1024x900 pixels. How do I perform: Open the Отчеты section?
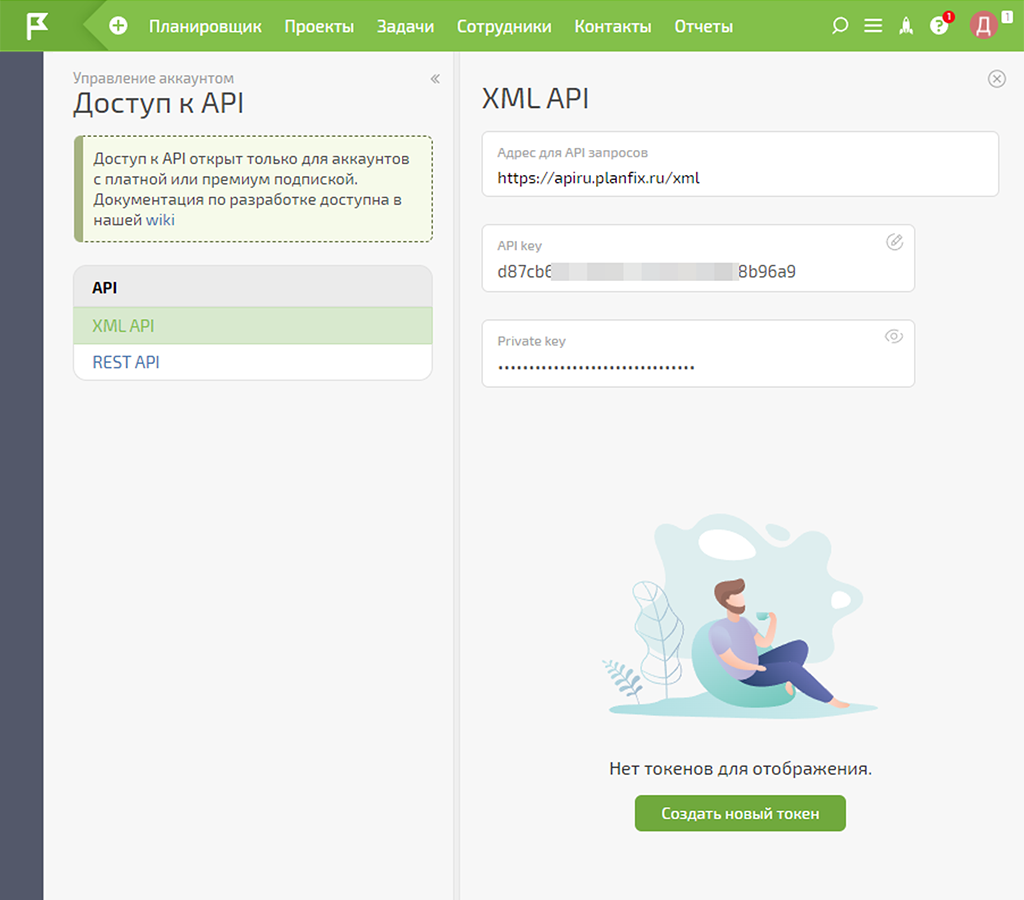tap(704, 26)
